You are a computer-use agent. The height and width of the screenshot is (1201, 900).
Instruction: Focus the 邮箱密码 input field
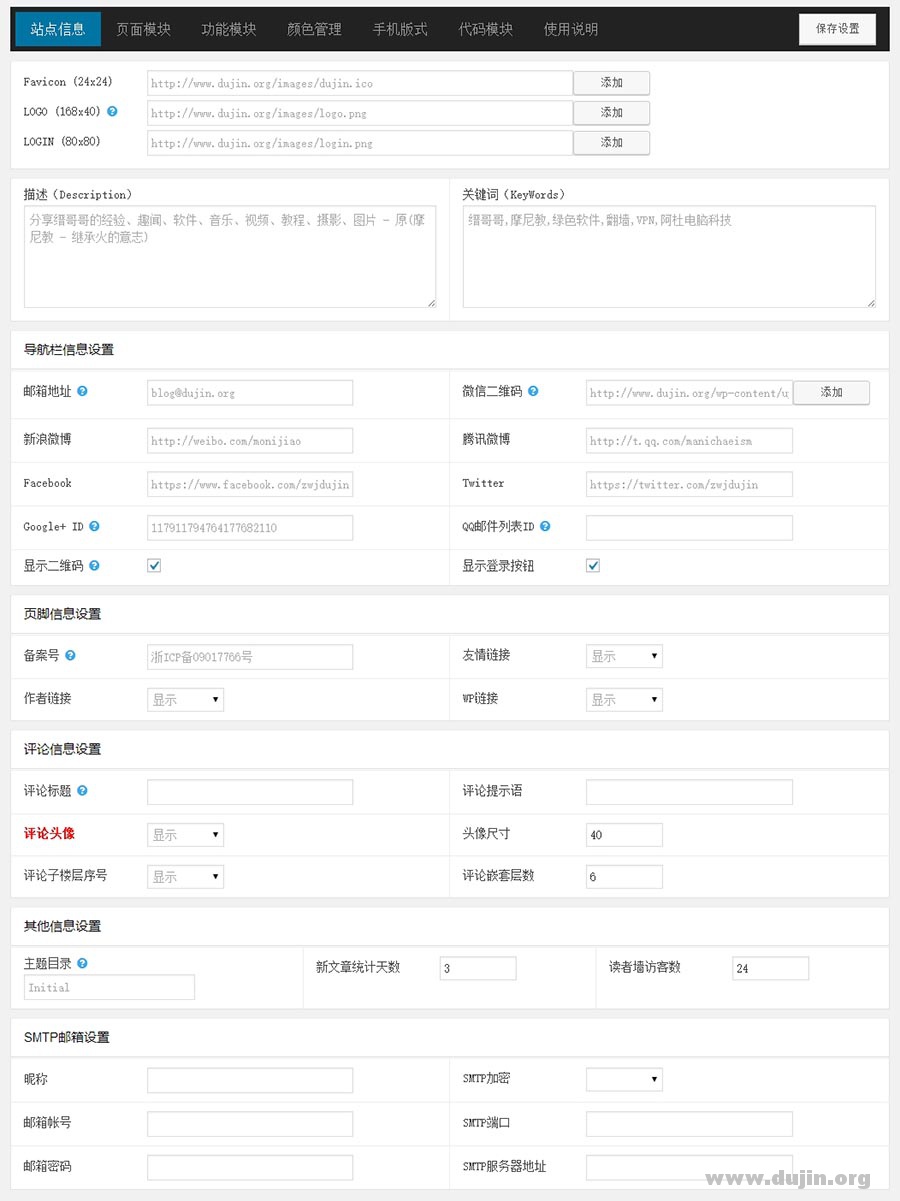pos(250,1167)
